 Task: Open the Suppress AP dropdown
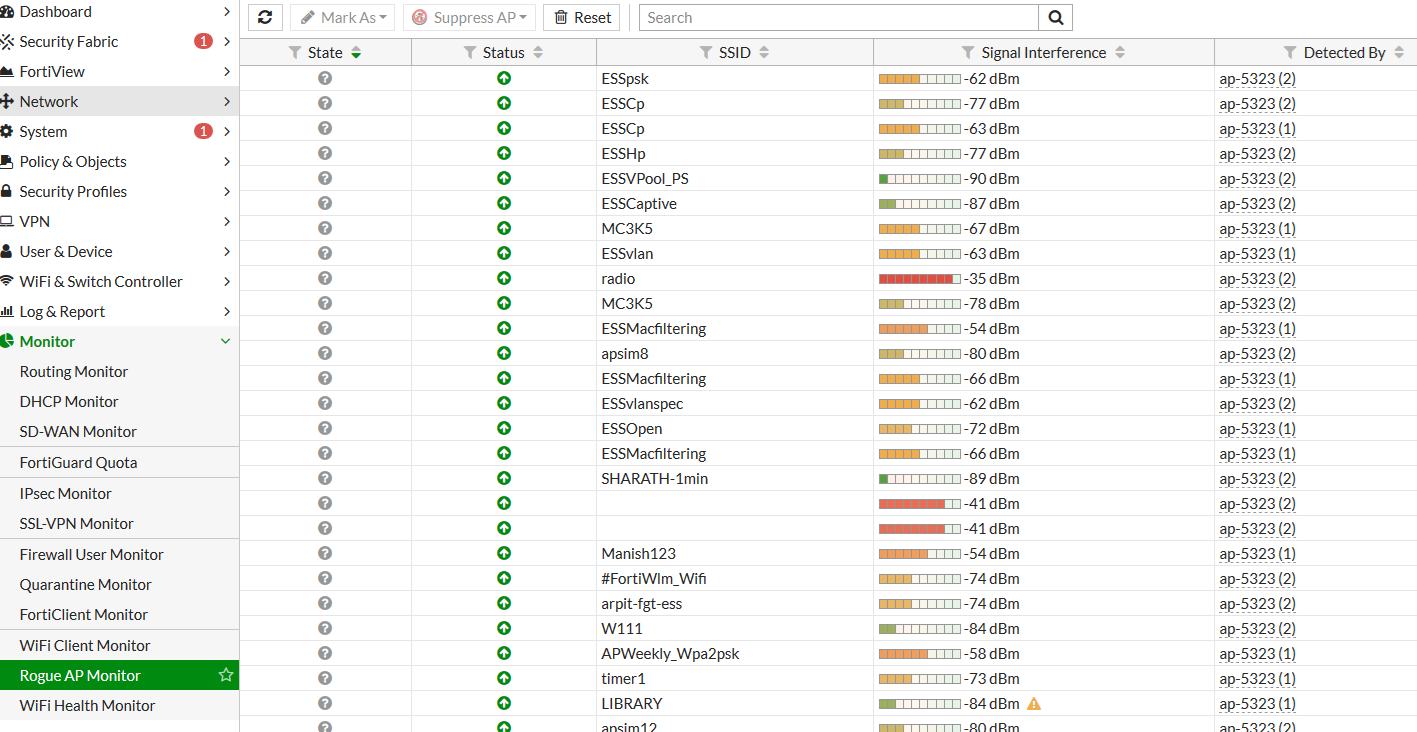coord(469,17)
